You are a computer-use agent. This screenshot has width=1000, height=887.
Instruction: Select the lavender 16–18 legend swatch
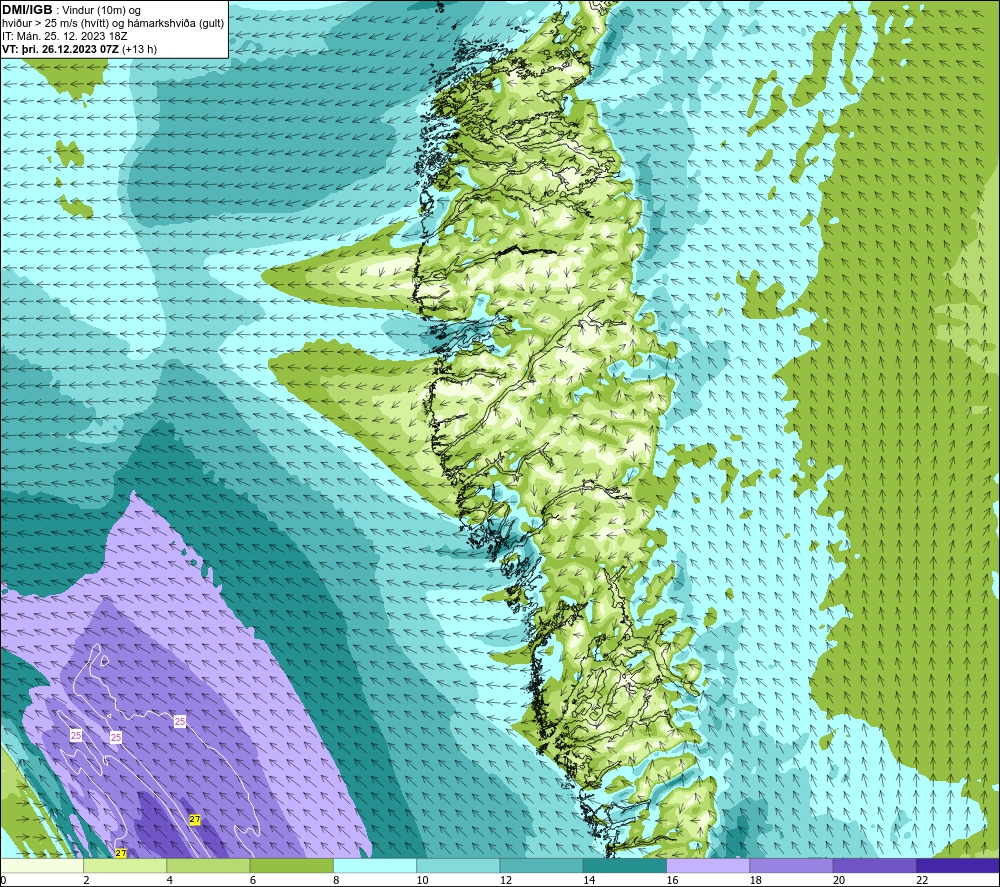tap(708, 865)
